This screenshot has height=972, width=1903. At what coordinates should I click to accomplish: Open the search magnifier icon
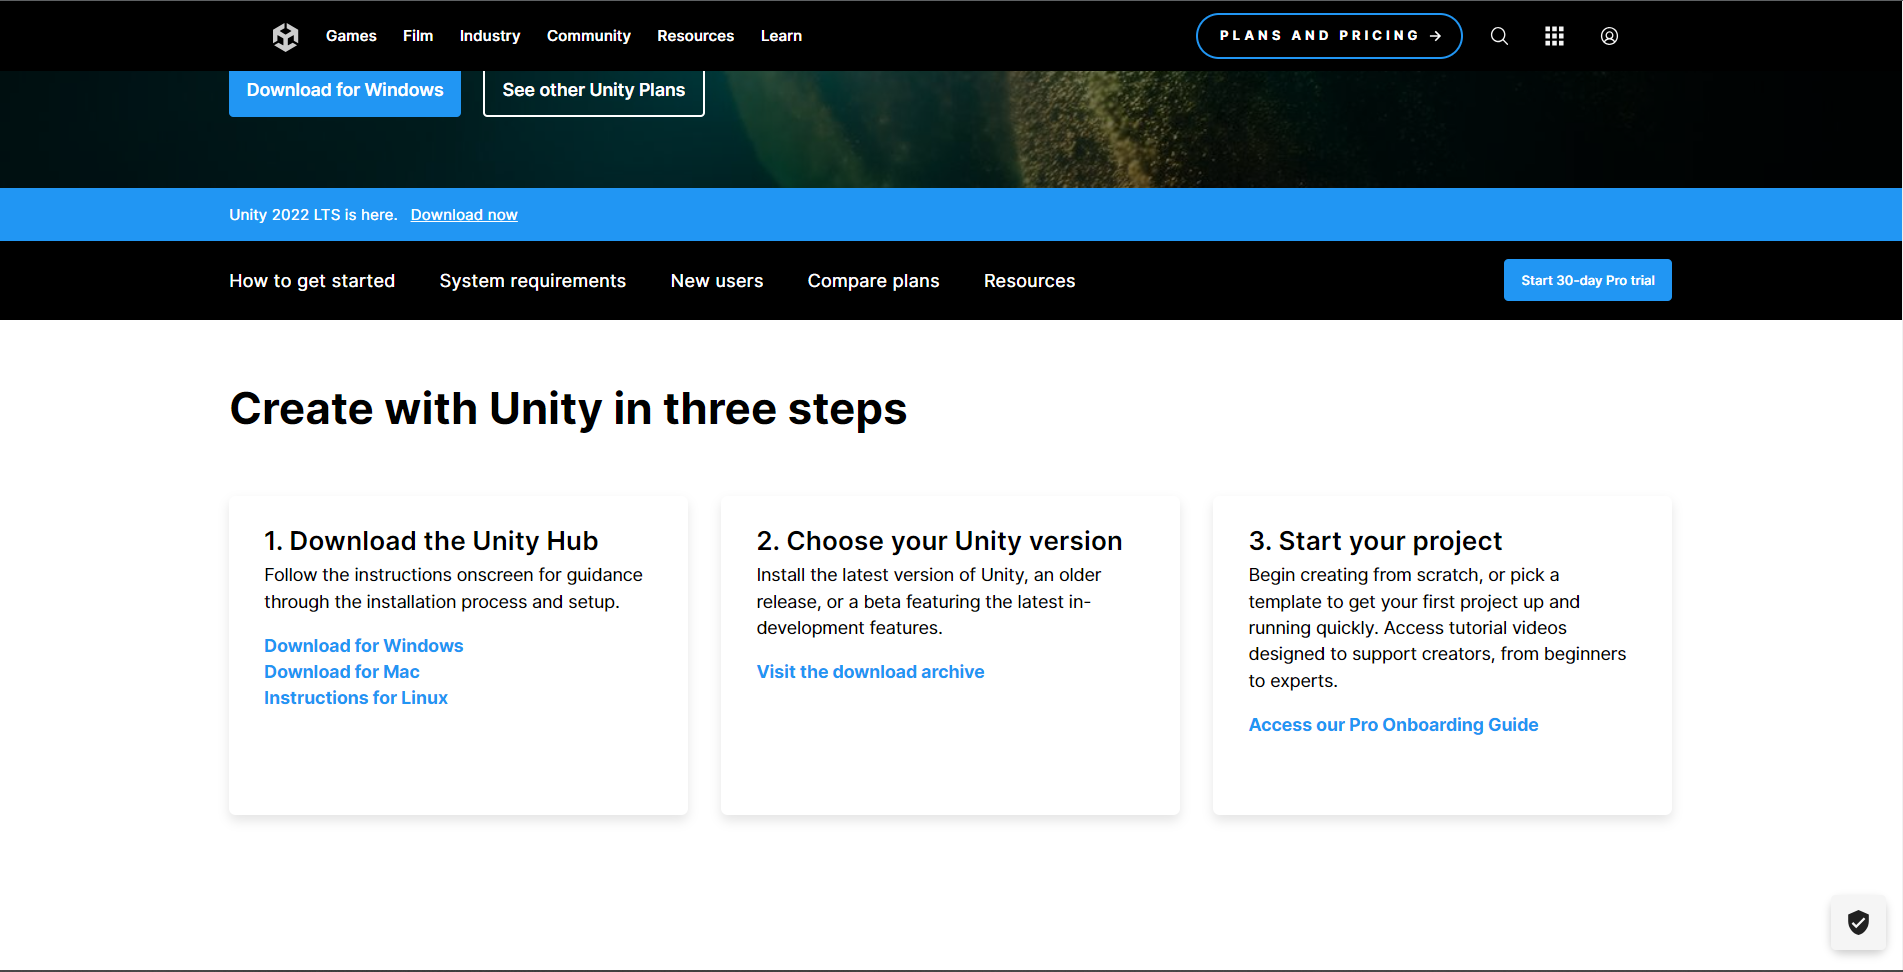[x=1499, y=36]
